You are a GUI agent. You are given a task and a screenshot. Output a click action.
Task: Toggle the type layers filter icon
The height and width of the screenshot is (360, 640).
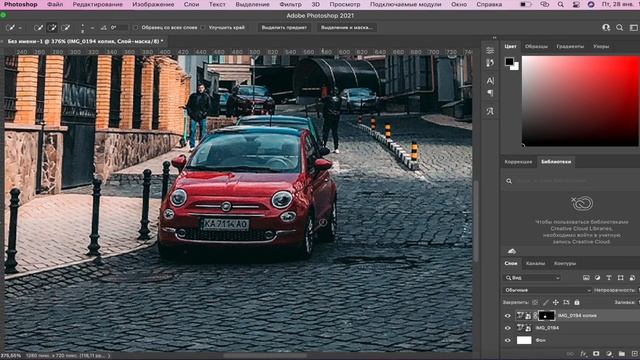tap(609, 278)
